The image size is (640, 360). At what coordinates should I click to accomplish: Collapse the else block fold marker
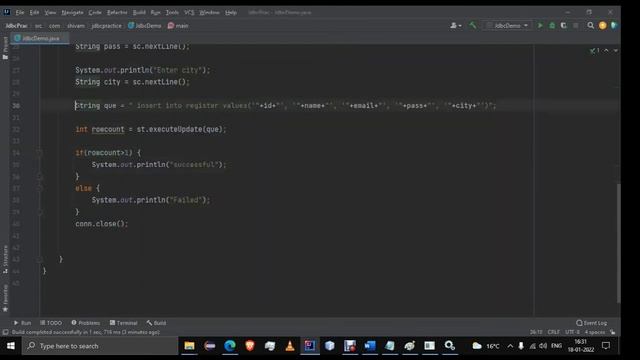tap(40, 189)
